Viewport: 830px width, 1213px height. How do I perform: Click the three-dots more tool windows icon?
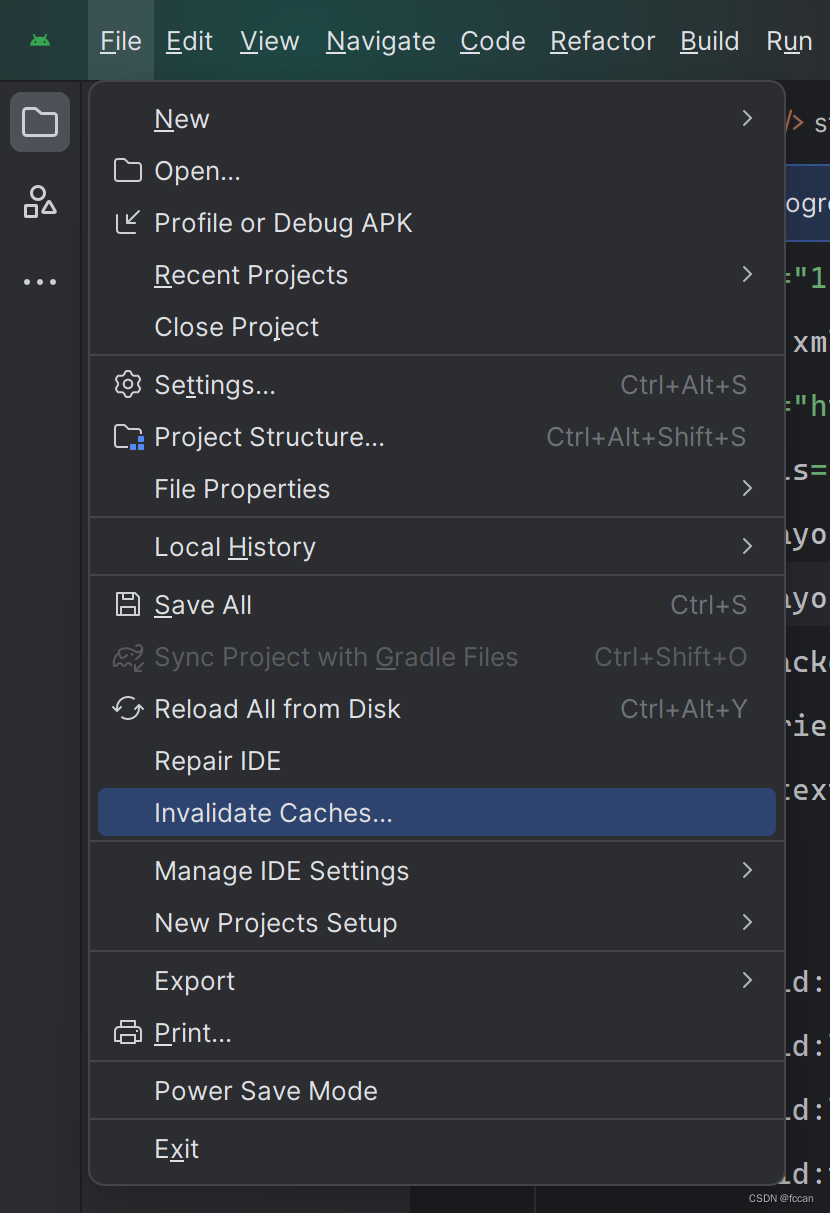(x=40, y=282)
